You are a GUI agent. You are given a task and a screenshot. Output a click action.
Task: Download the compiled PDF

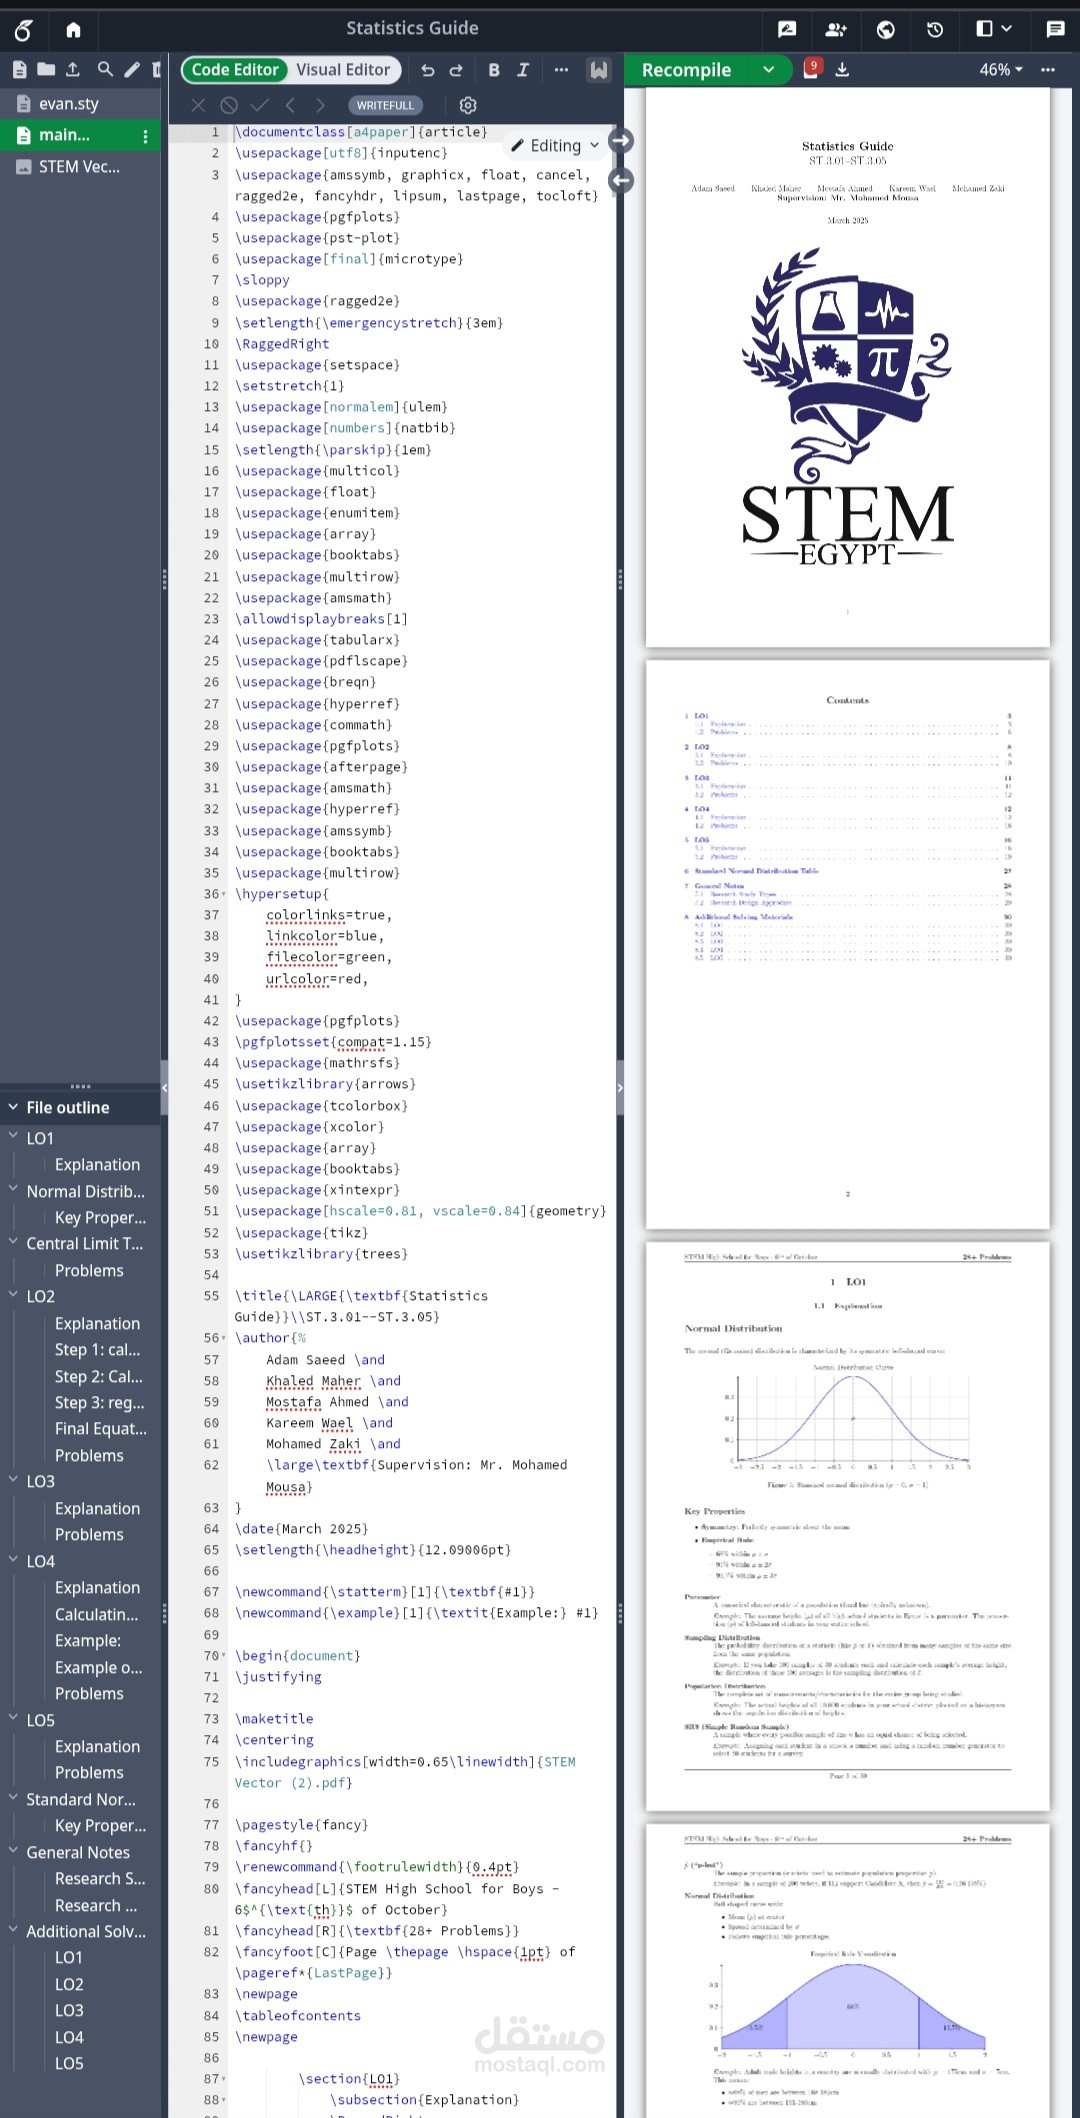(x=842, y=70)
